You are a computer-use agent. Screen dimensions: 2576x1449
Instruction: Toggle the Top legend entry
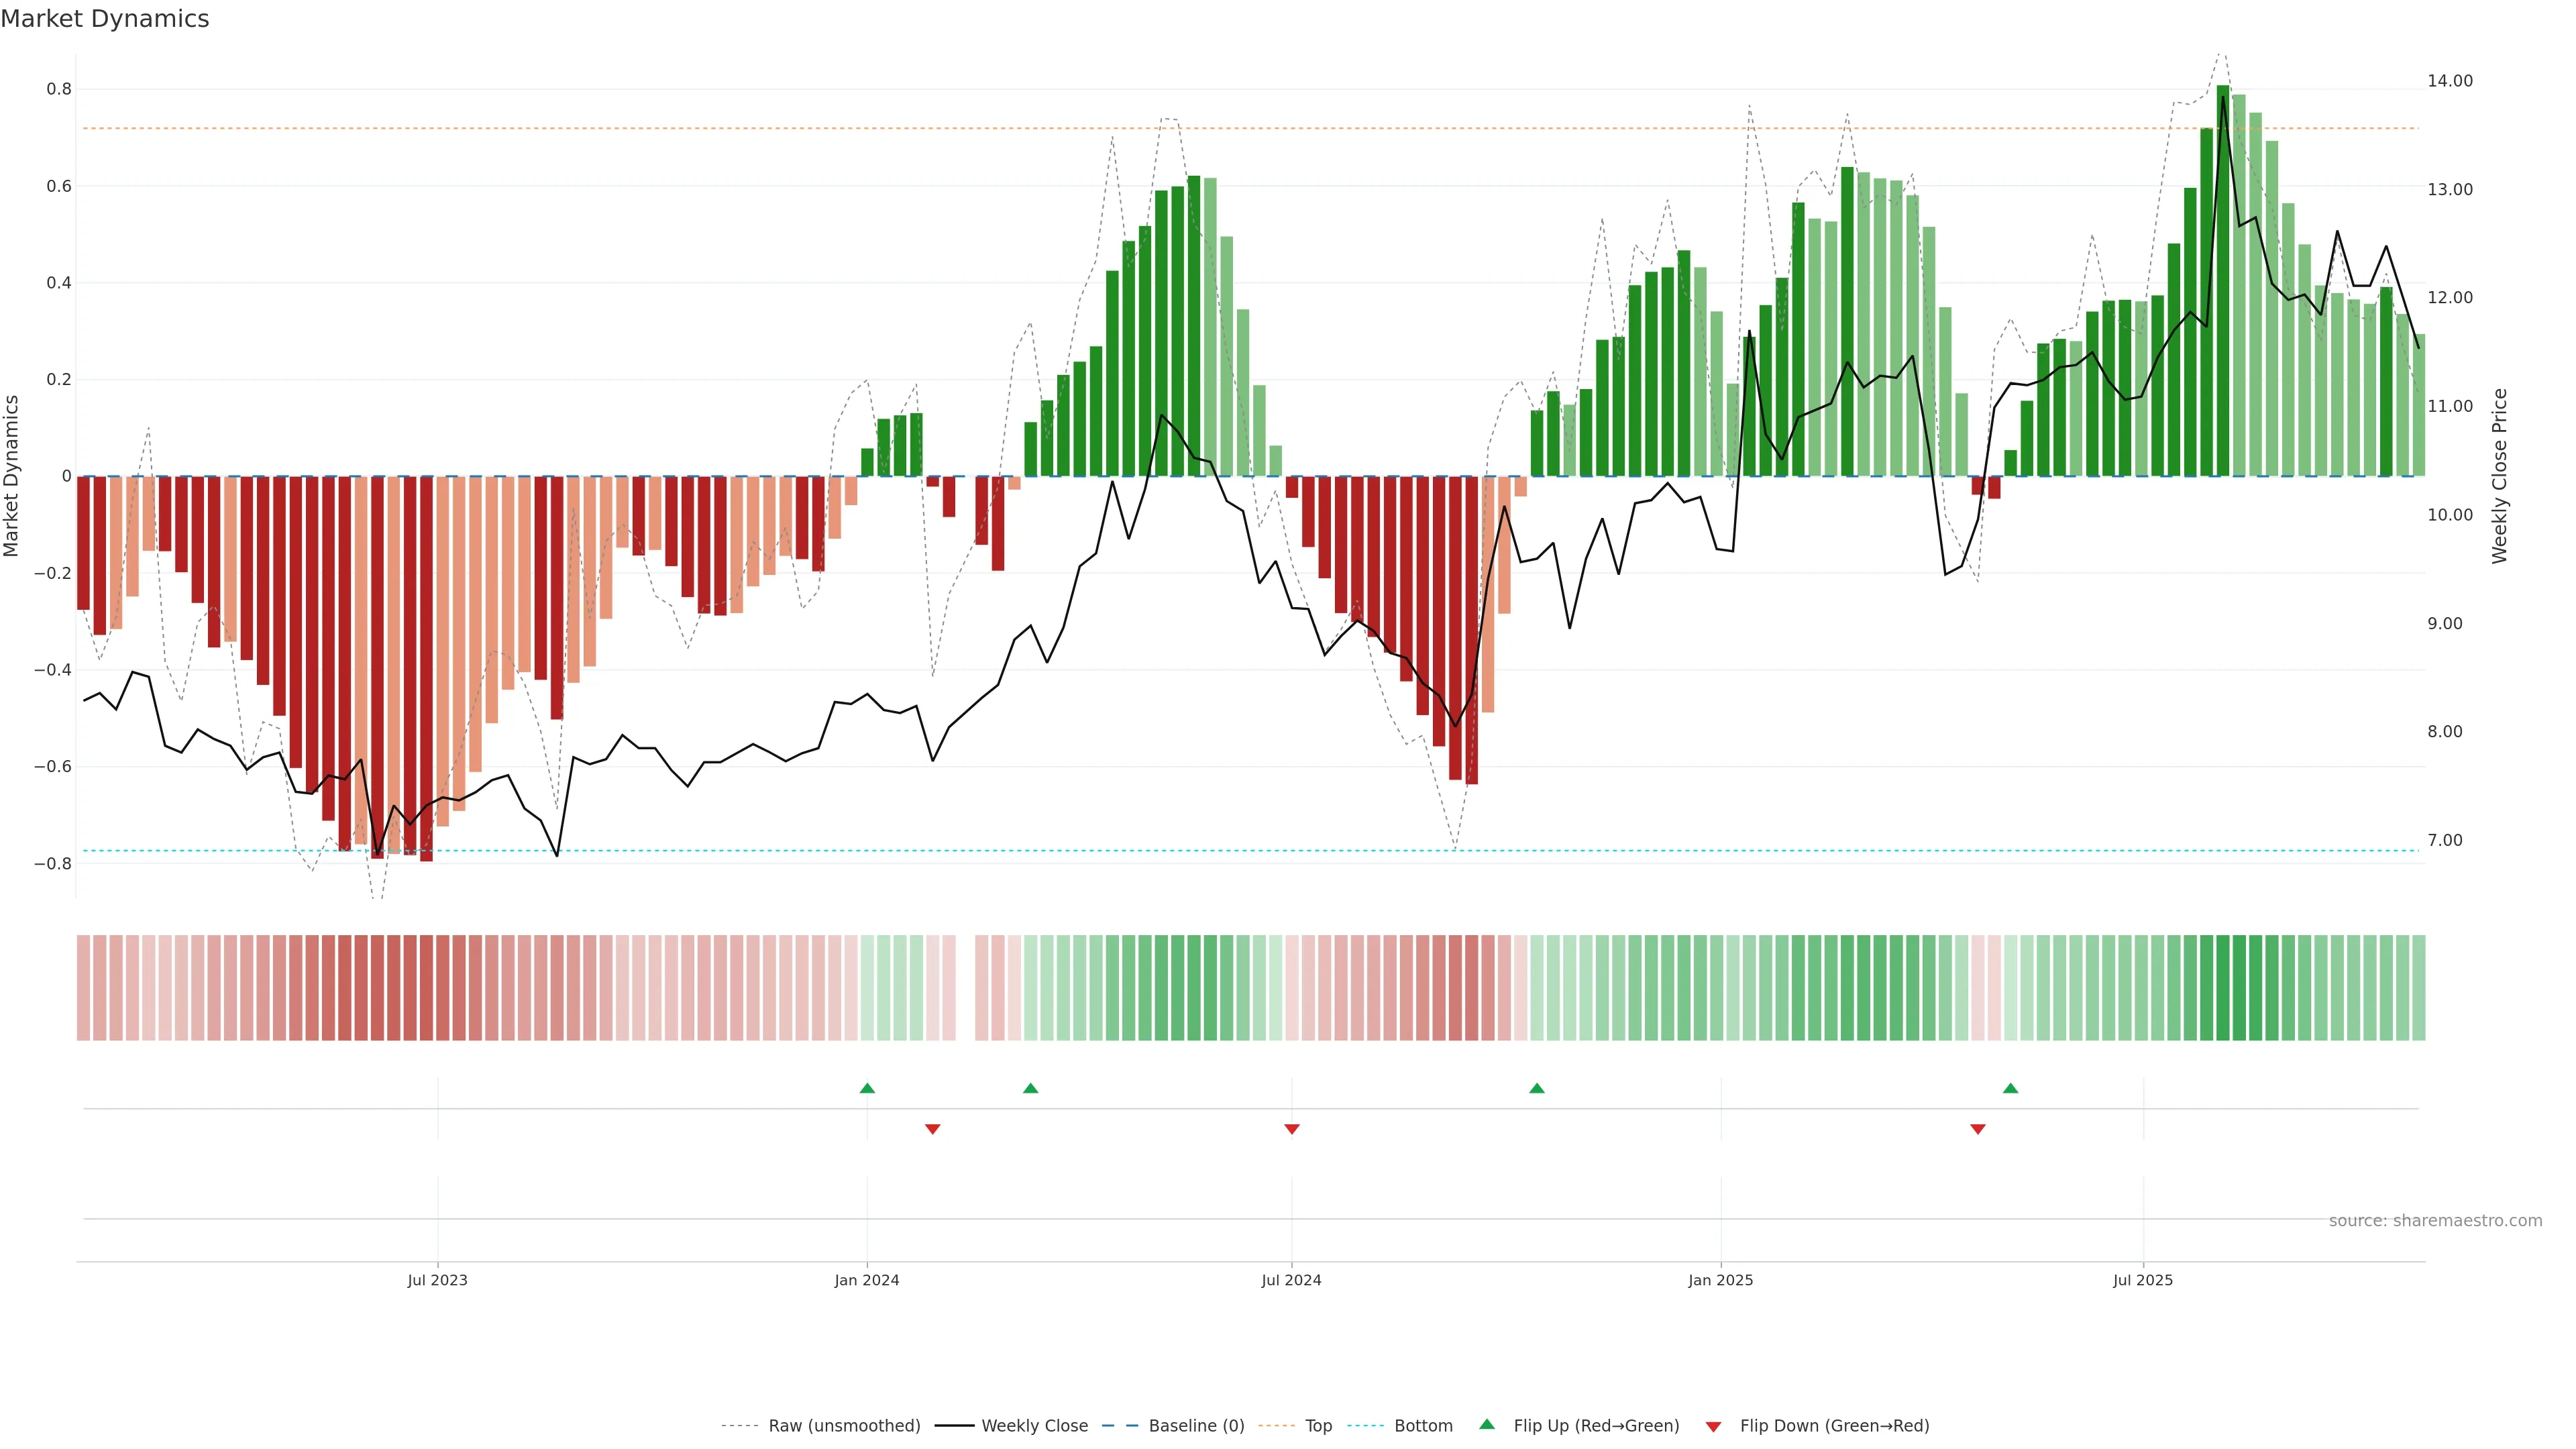click(1318, 1425)
